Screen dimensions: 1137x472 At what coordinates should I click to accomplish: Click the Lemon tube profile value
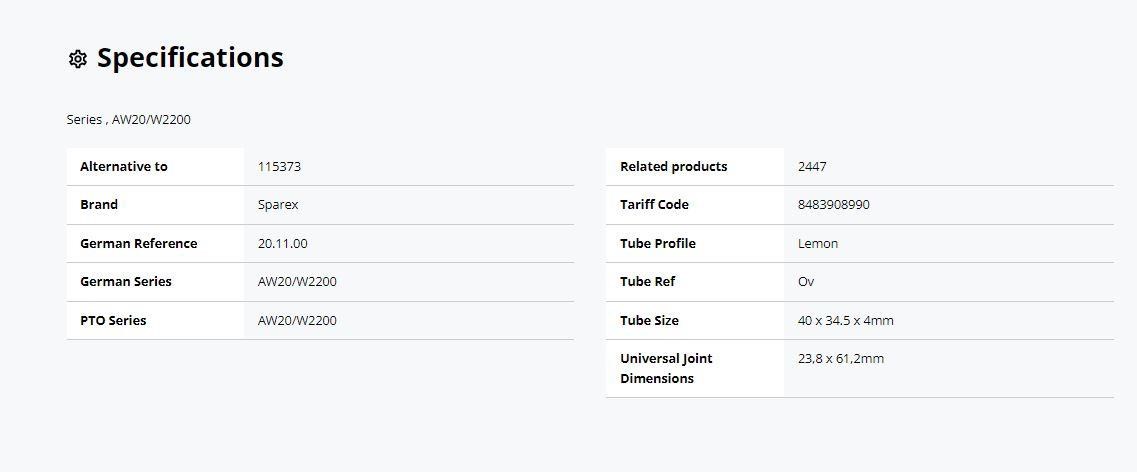pyautogui.click(x=818, y=244)
